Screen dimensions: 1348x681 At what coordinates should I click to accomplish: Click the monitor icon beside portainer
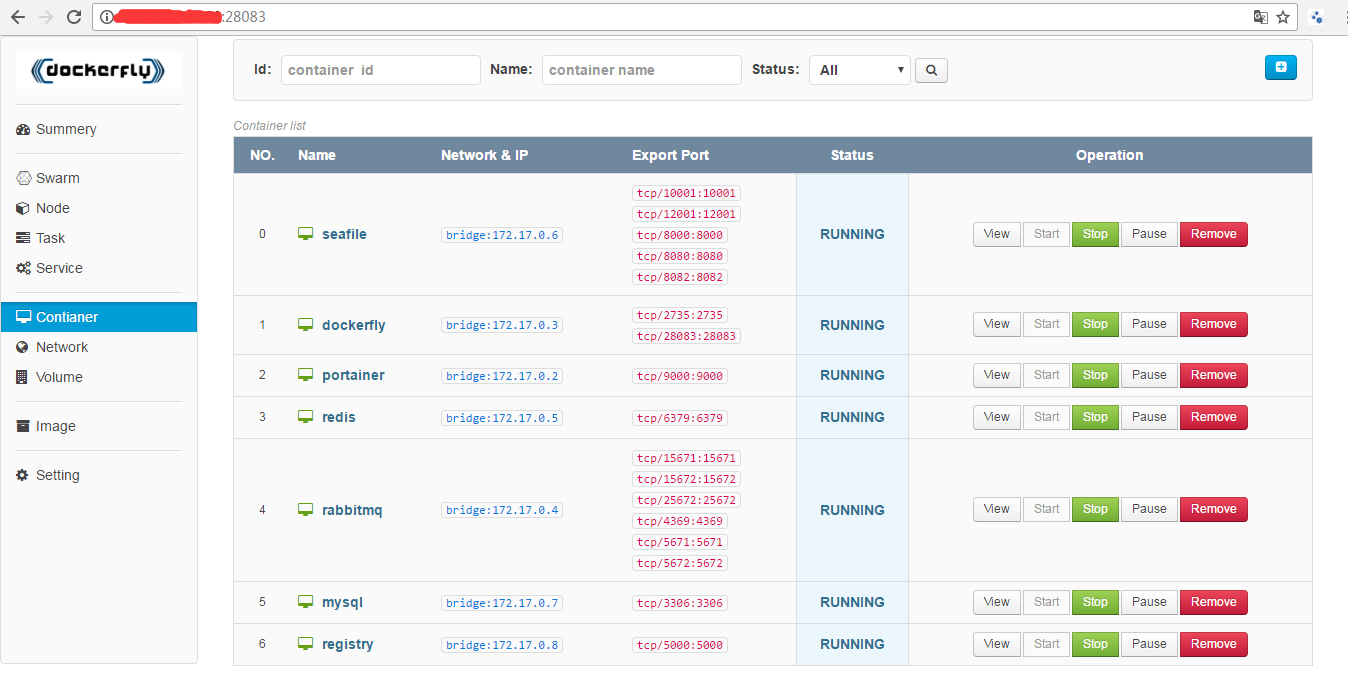tap(306, 375)
